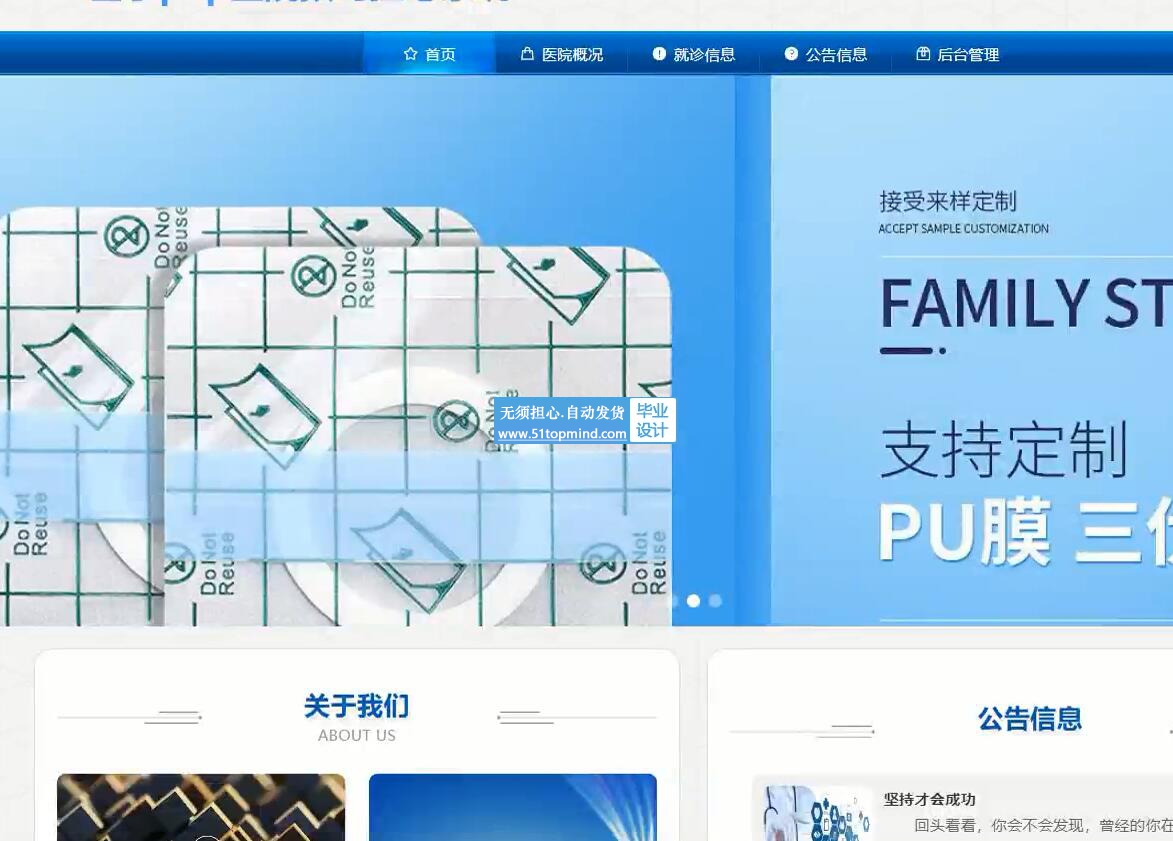Click the 支持定制 banner text
The image size is (1173, 841).
(x=1004, y=449)
